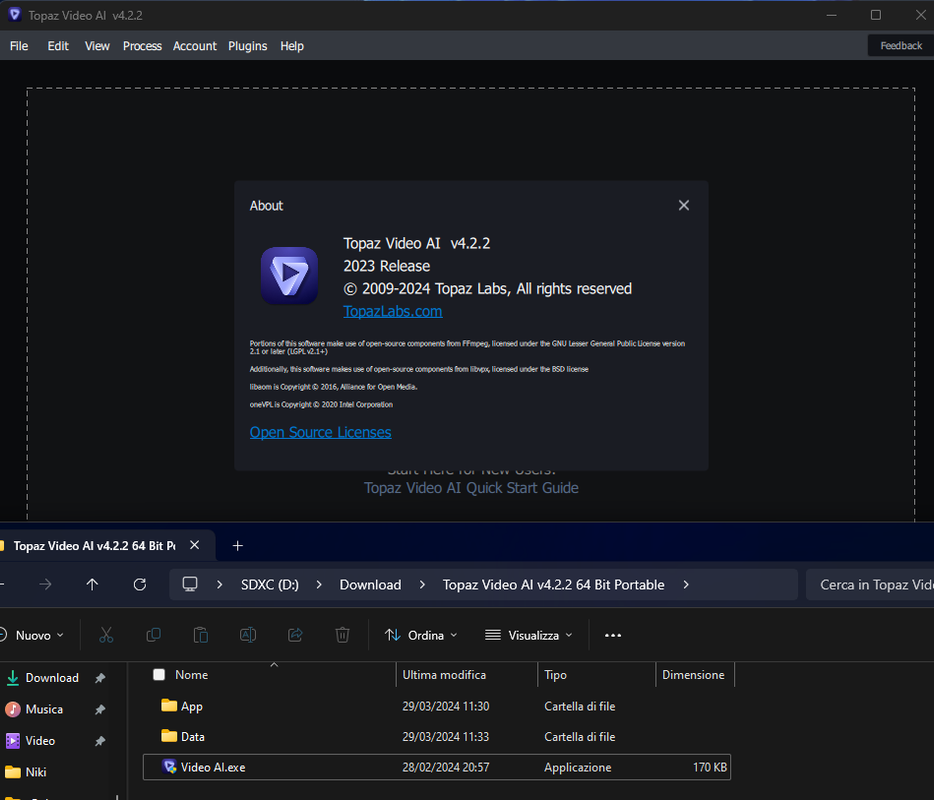The width and height of the screenshot is (934, 800).
Task: Click the PC monitor icon in the address bar
Action: (x=190, y=584)
